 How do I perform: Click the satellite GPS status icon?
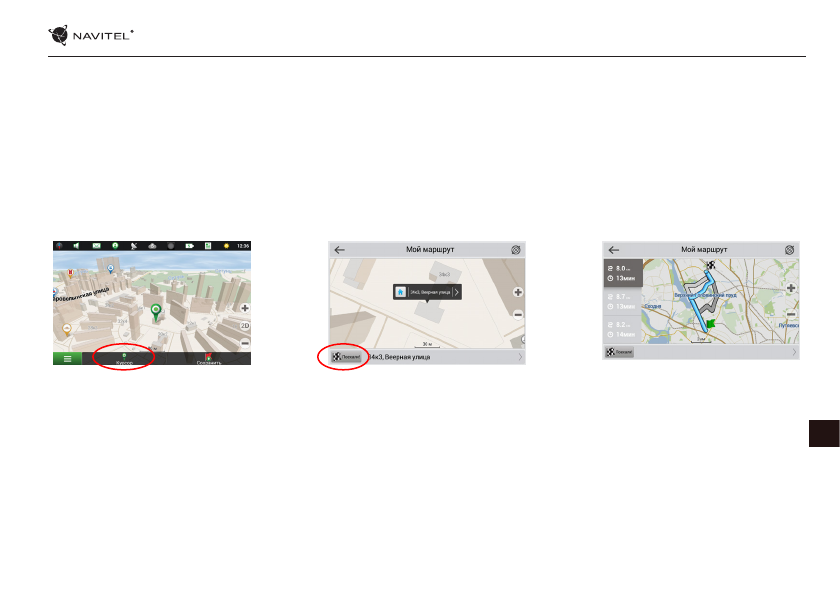point(134,246)
